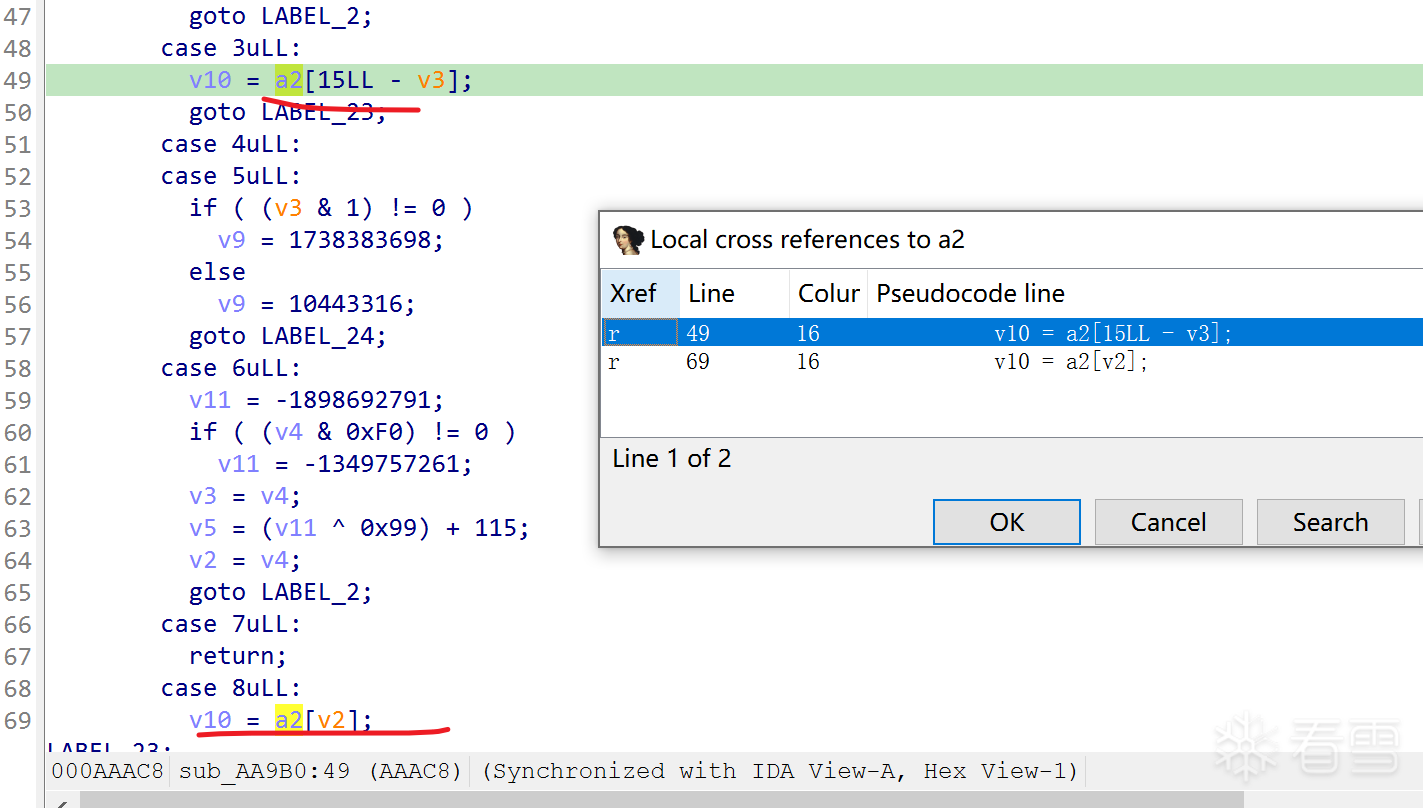Click the IDA portrait icon in dialog title
Image resolution: width=1423 pixels, height=808 pixels.
click(x=628, y=240)
